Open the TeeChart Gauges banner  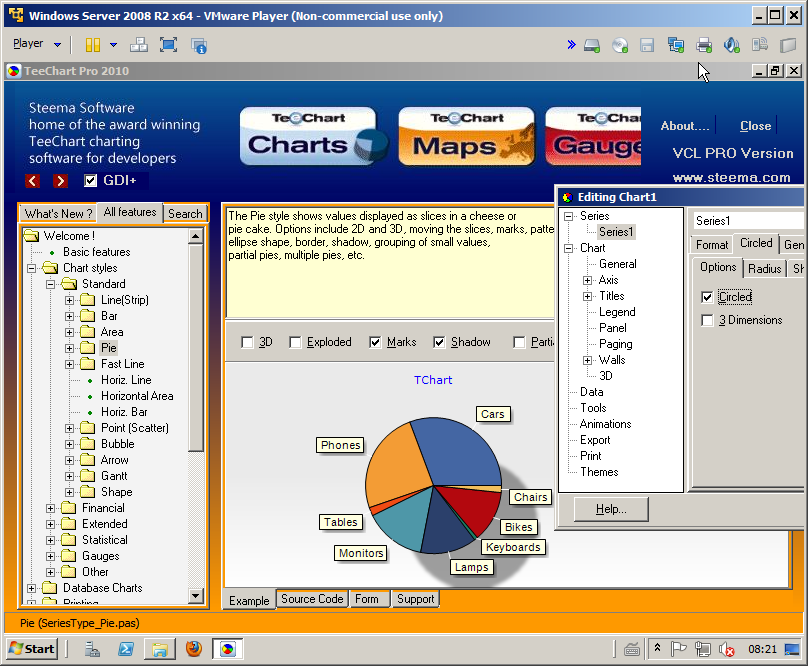click(594, 136)
